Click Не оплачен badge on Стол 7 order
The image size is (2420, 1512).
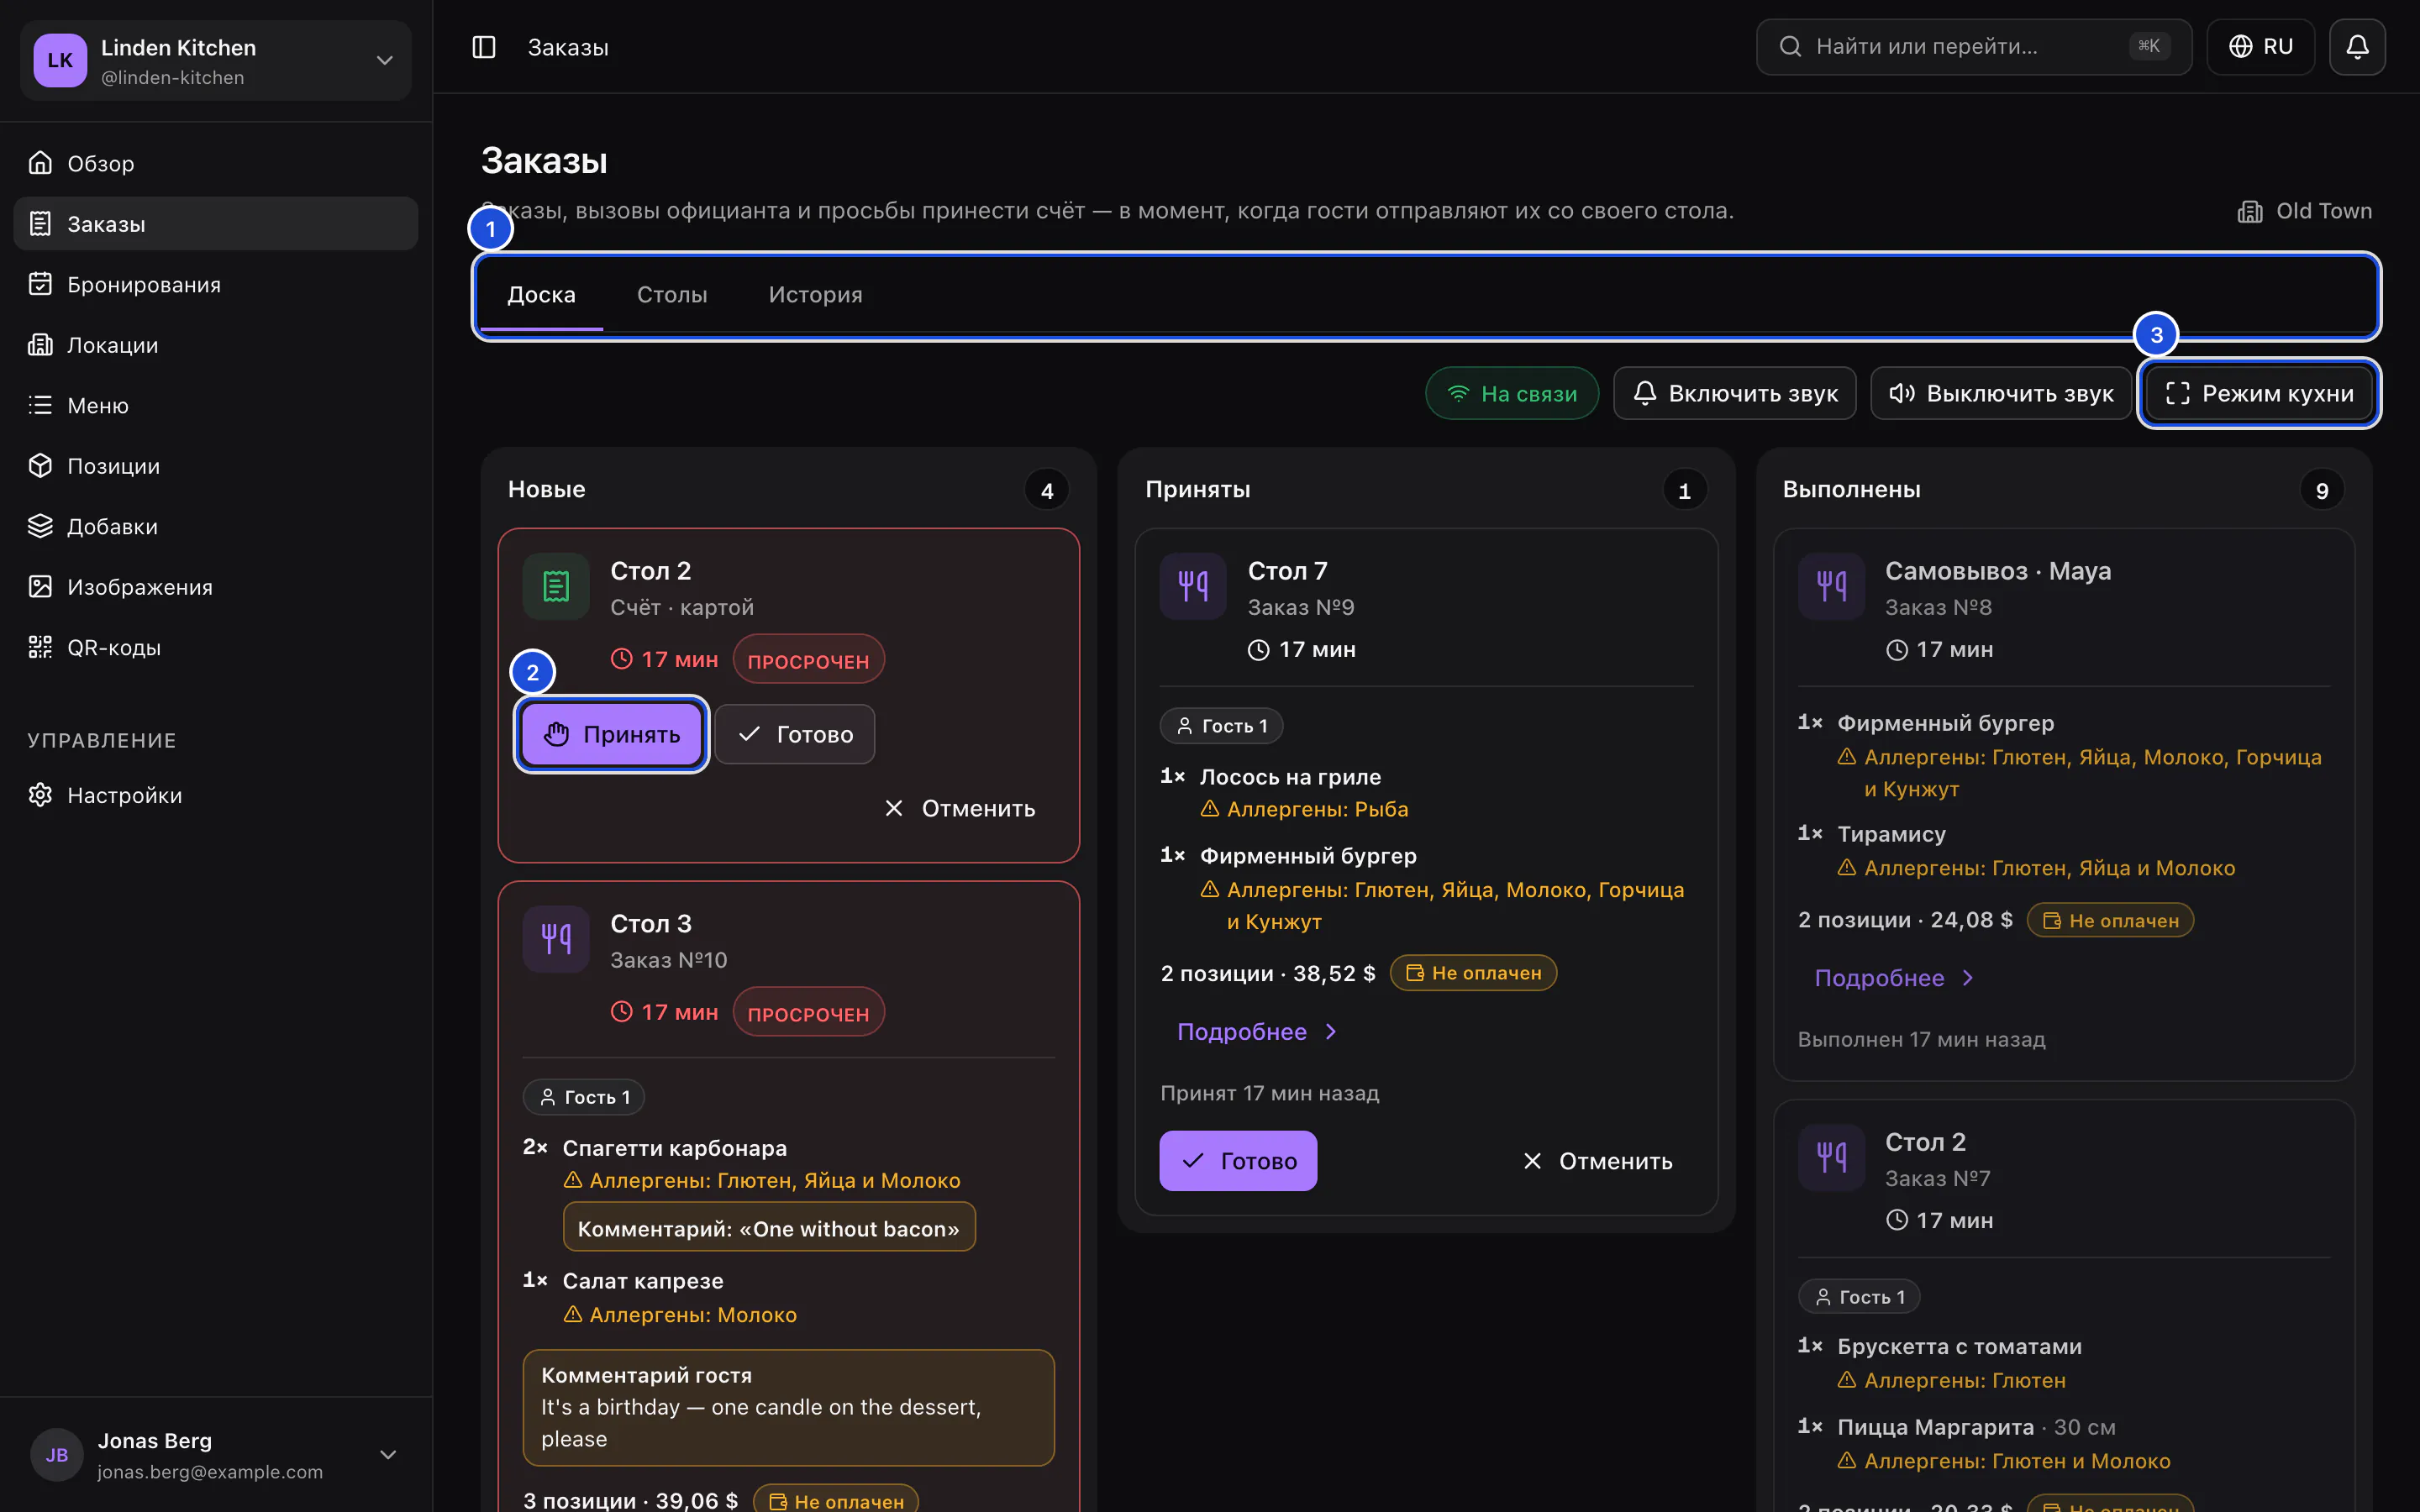tap(1474, 973)
